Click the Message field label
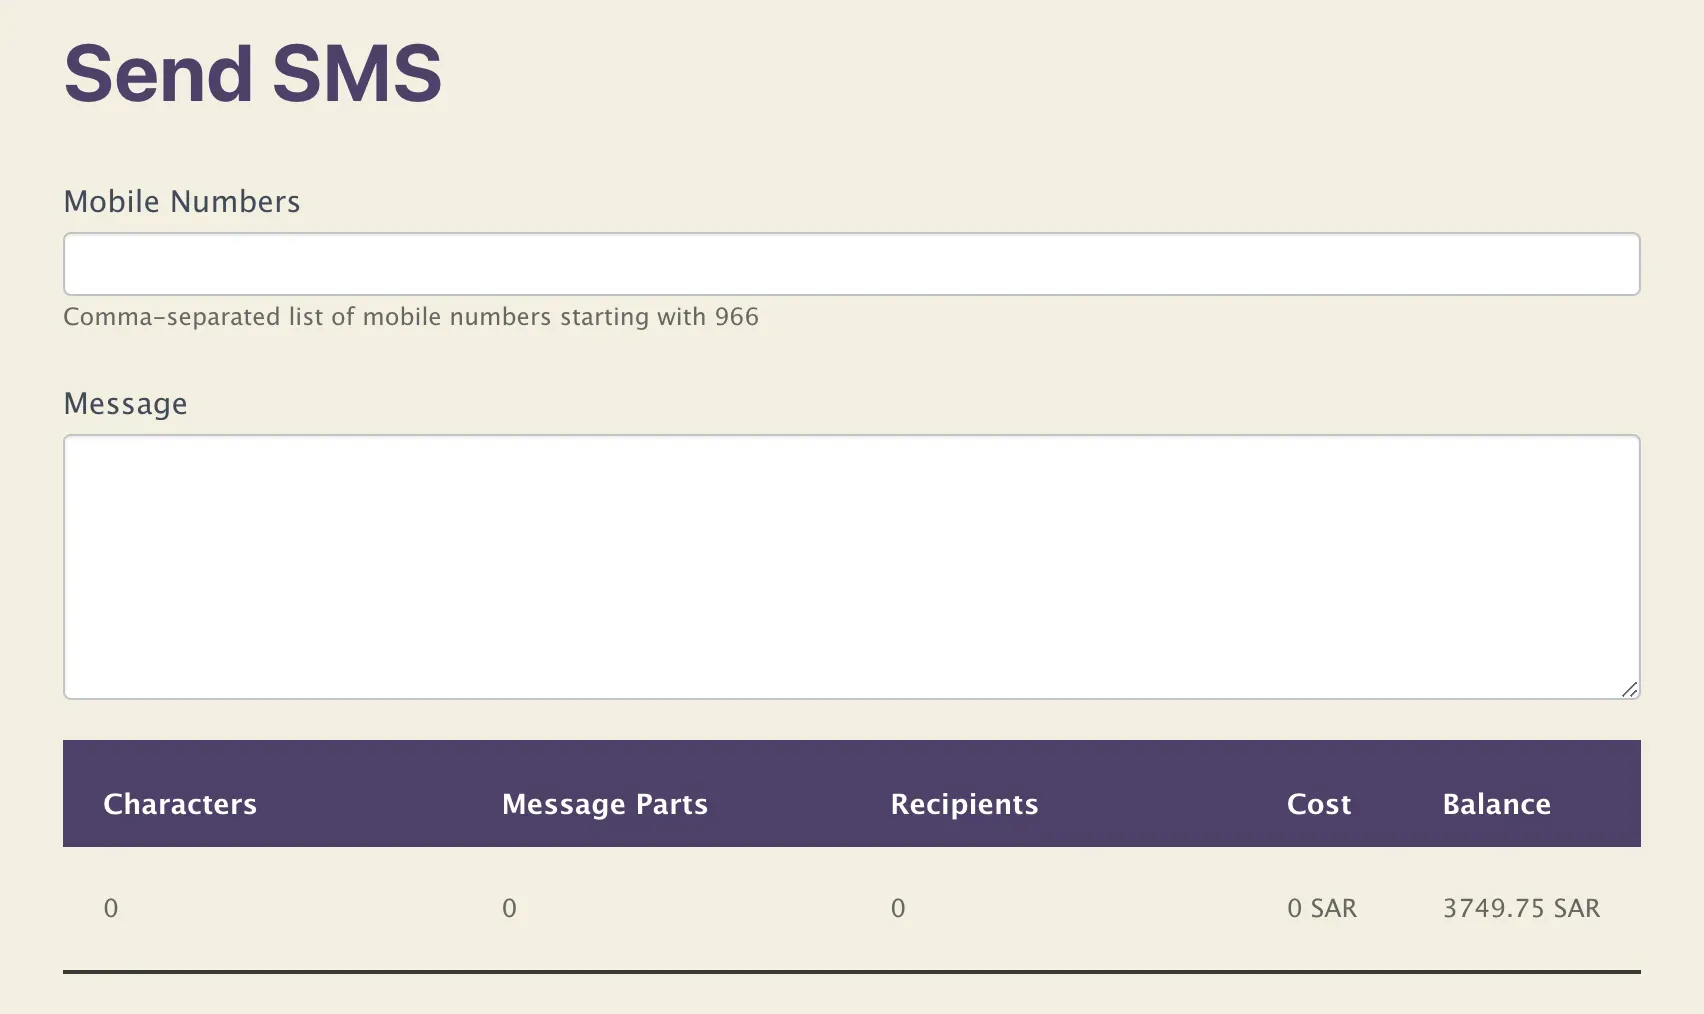Image resolution: width=1704 pixels, height=1014 pixels. pos(126,403)
